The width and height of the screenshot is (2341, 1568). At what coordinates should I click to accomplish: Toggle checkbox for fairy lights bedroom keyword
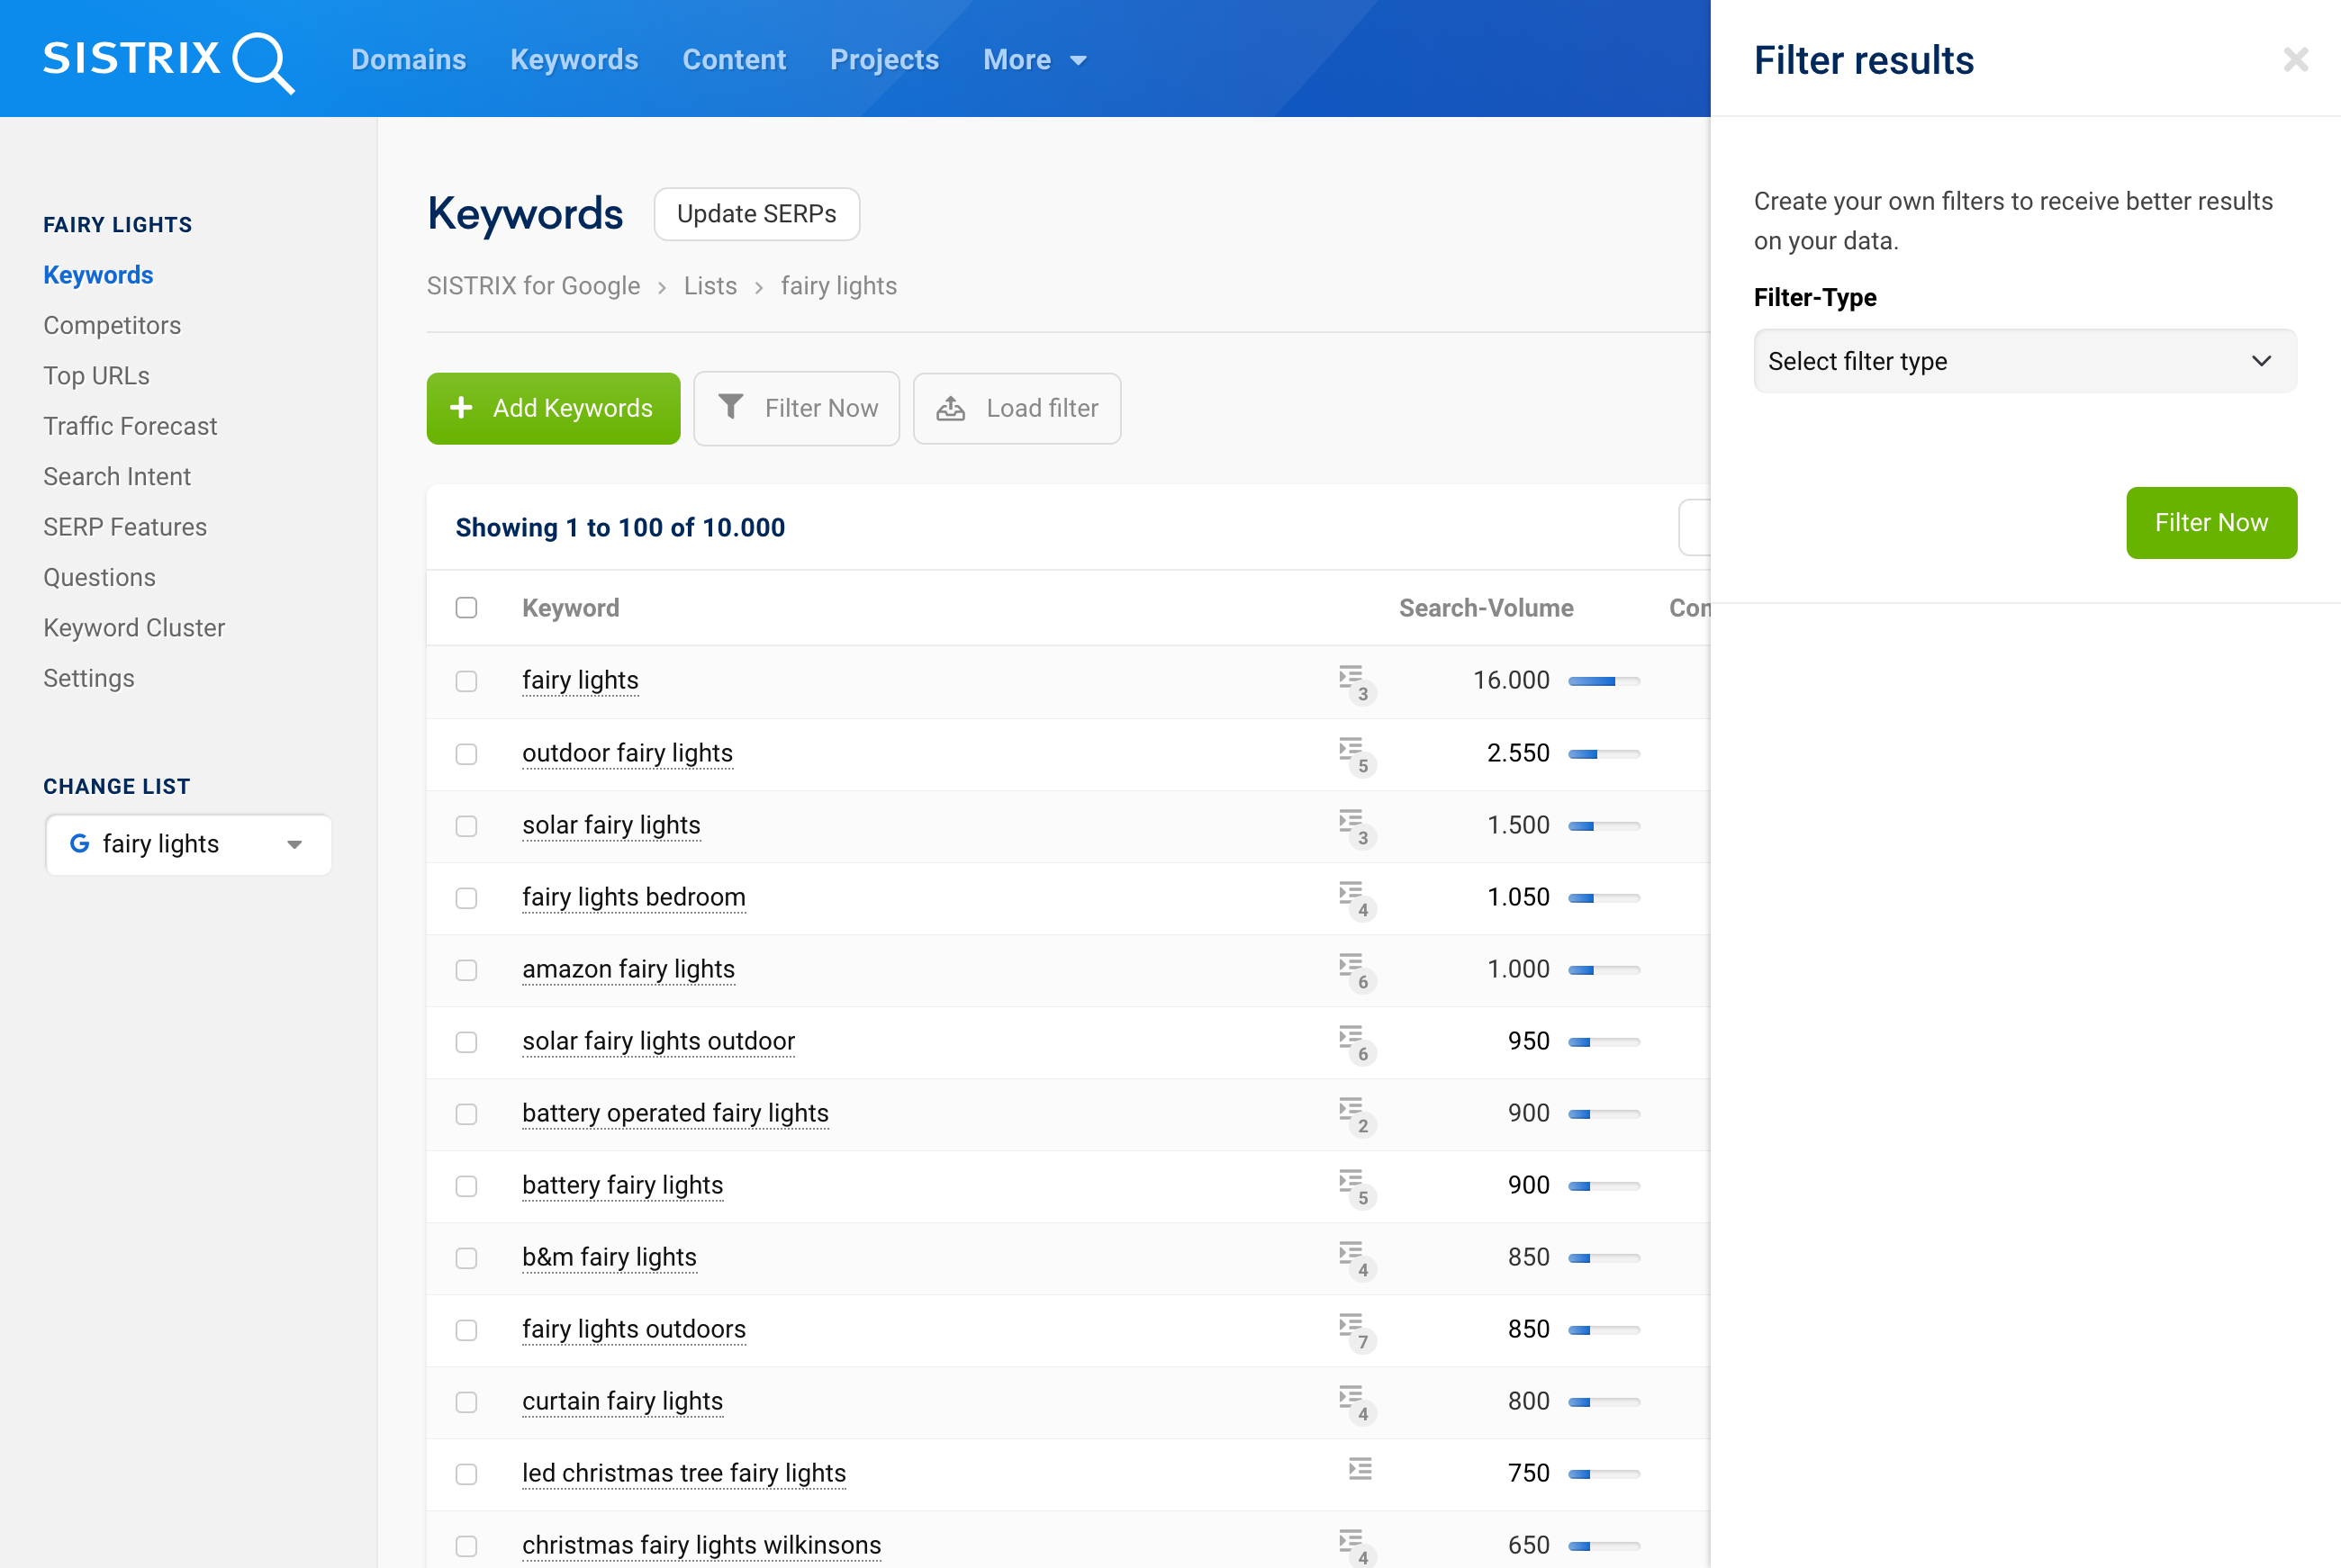coord(467,897)
